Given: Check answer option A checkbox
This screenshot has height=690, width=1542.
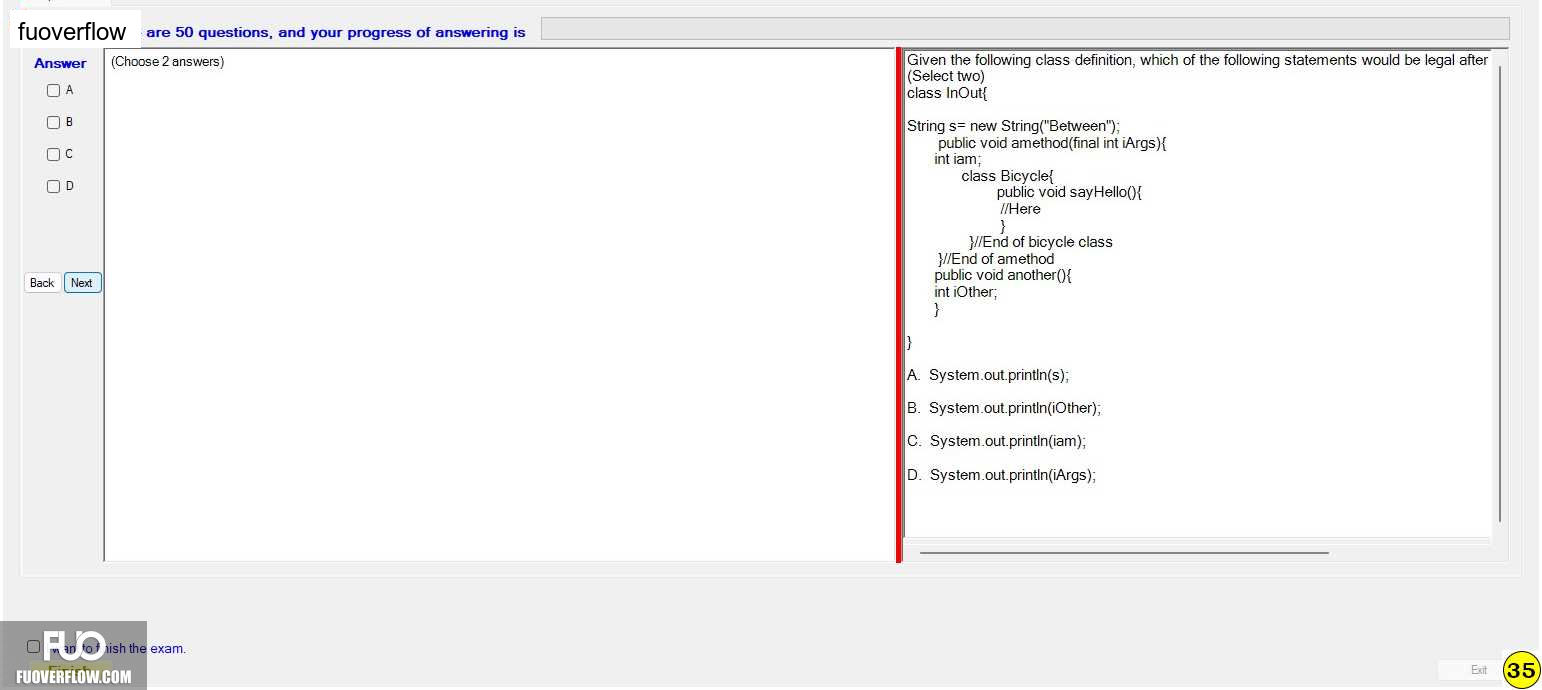Looking at the screenshot, I should tap(54, 90).
